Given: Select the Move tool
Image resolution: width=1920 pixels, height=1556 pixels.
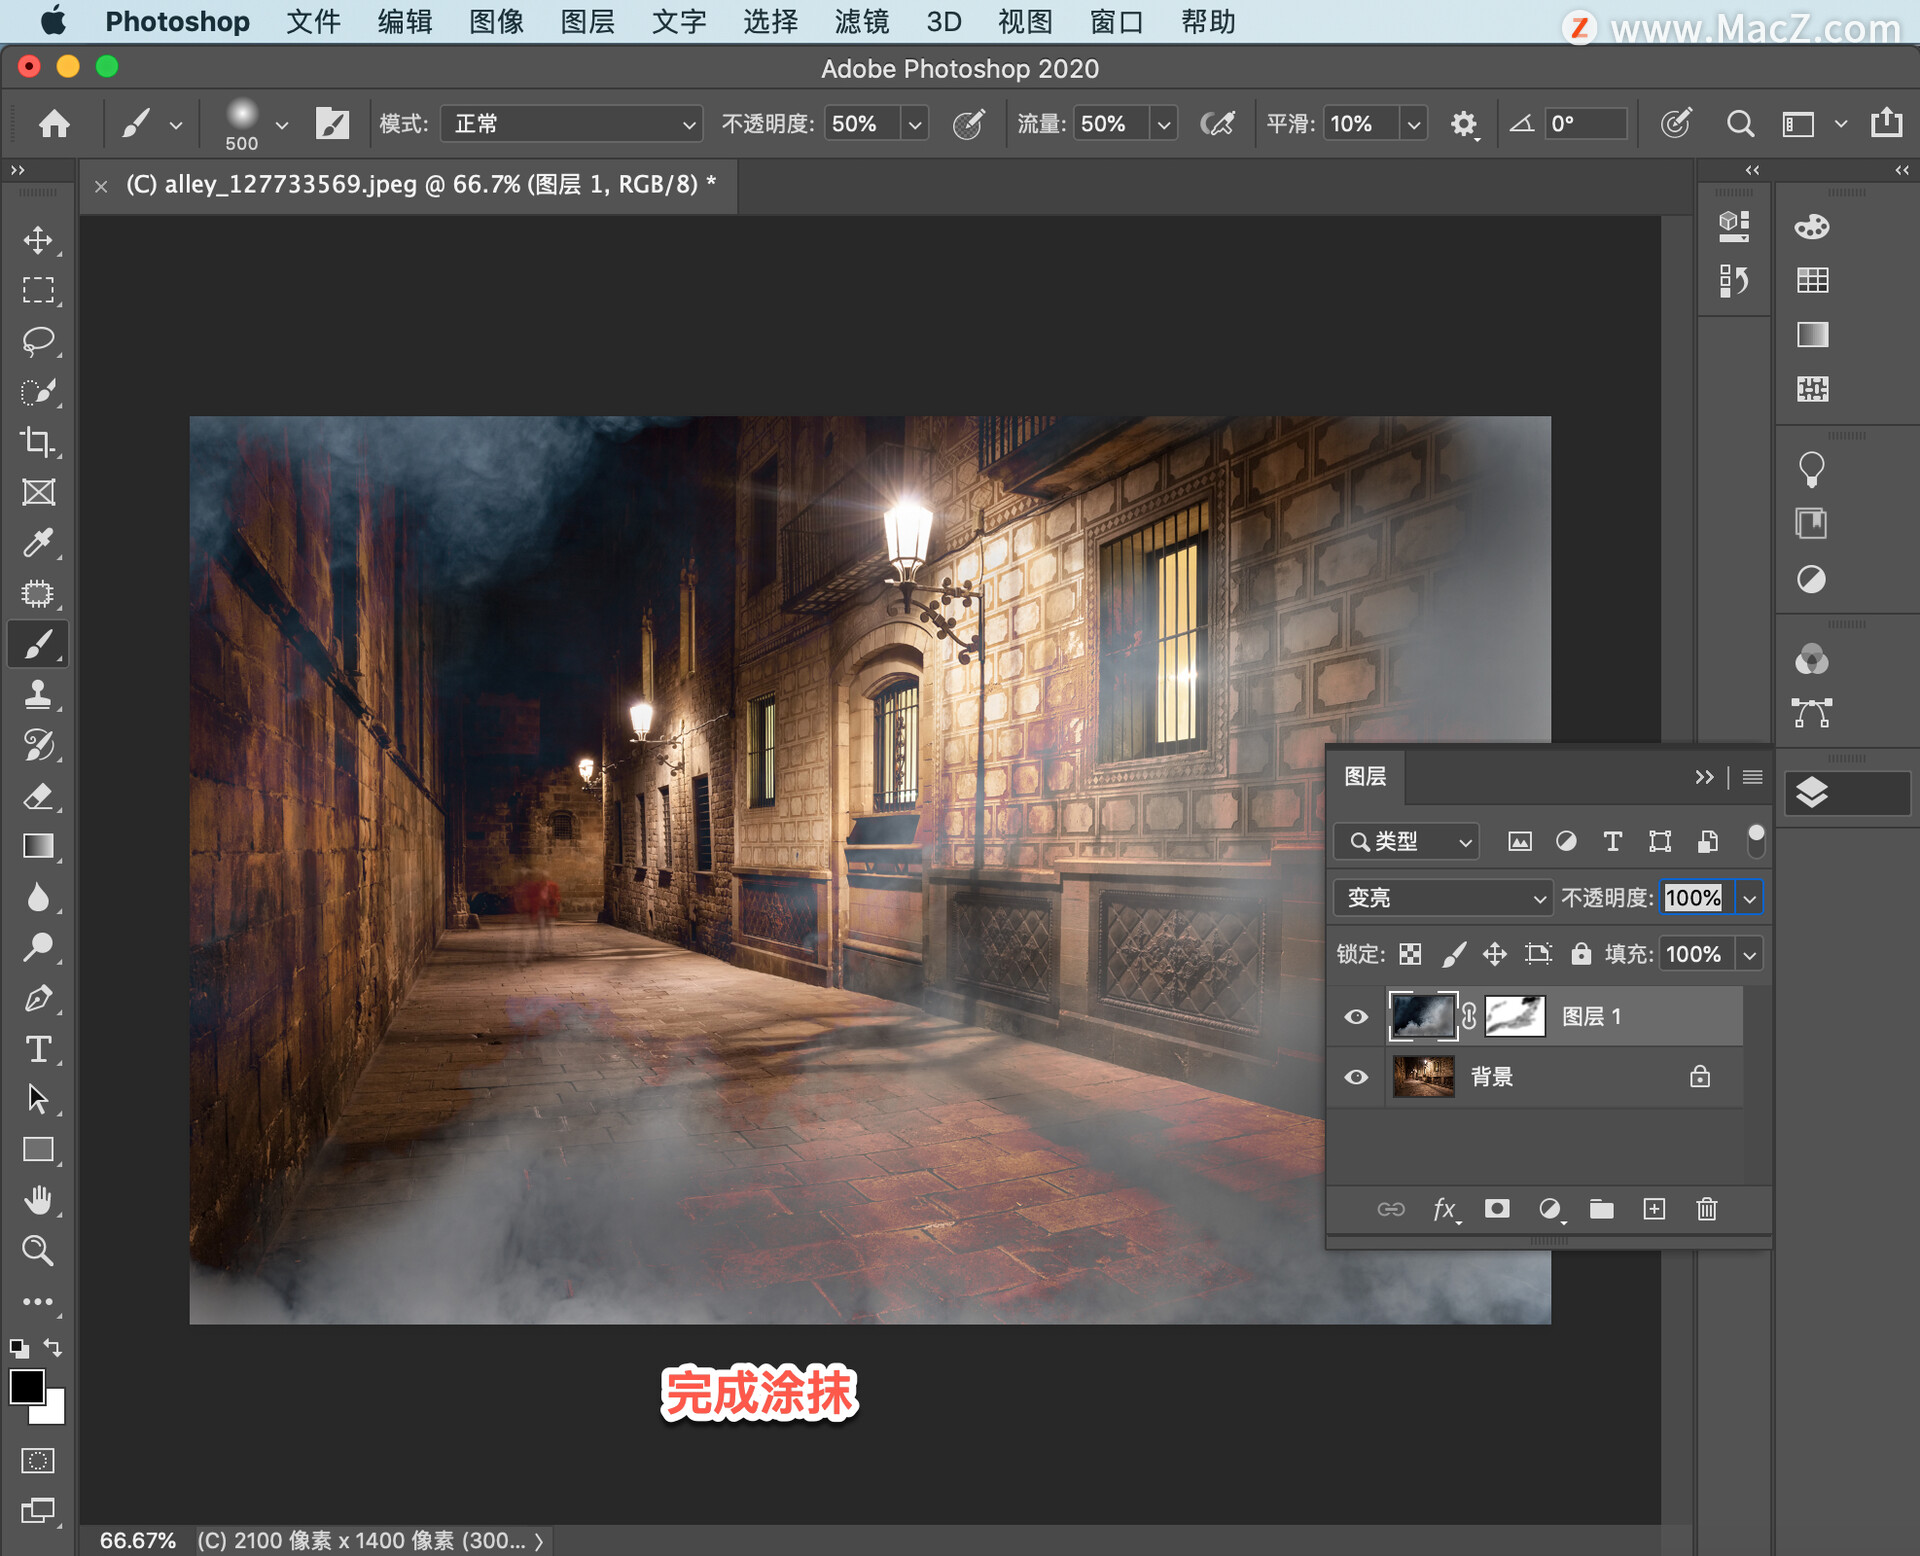Looking at the screenshot, I should pos(38,240).
